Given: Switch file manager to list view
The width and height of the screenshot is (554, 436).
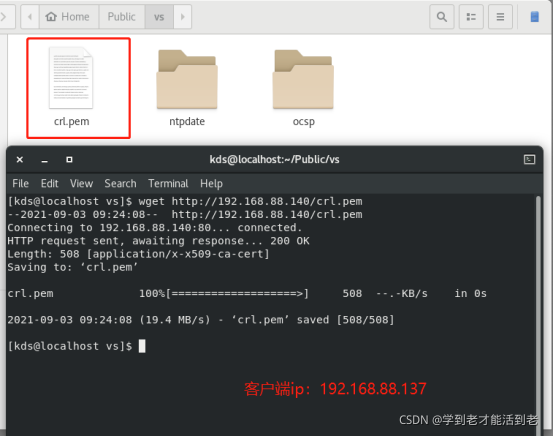Looking at the screenshot, I should click(471, 17).
